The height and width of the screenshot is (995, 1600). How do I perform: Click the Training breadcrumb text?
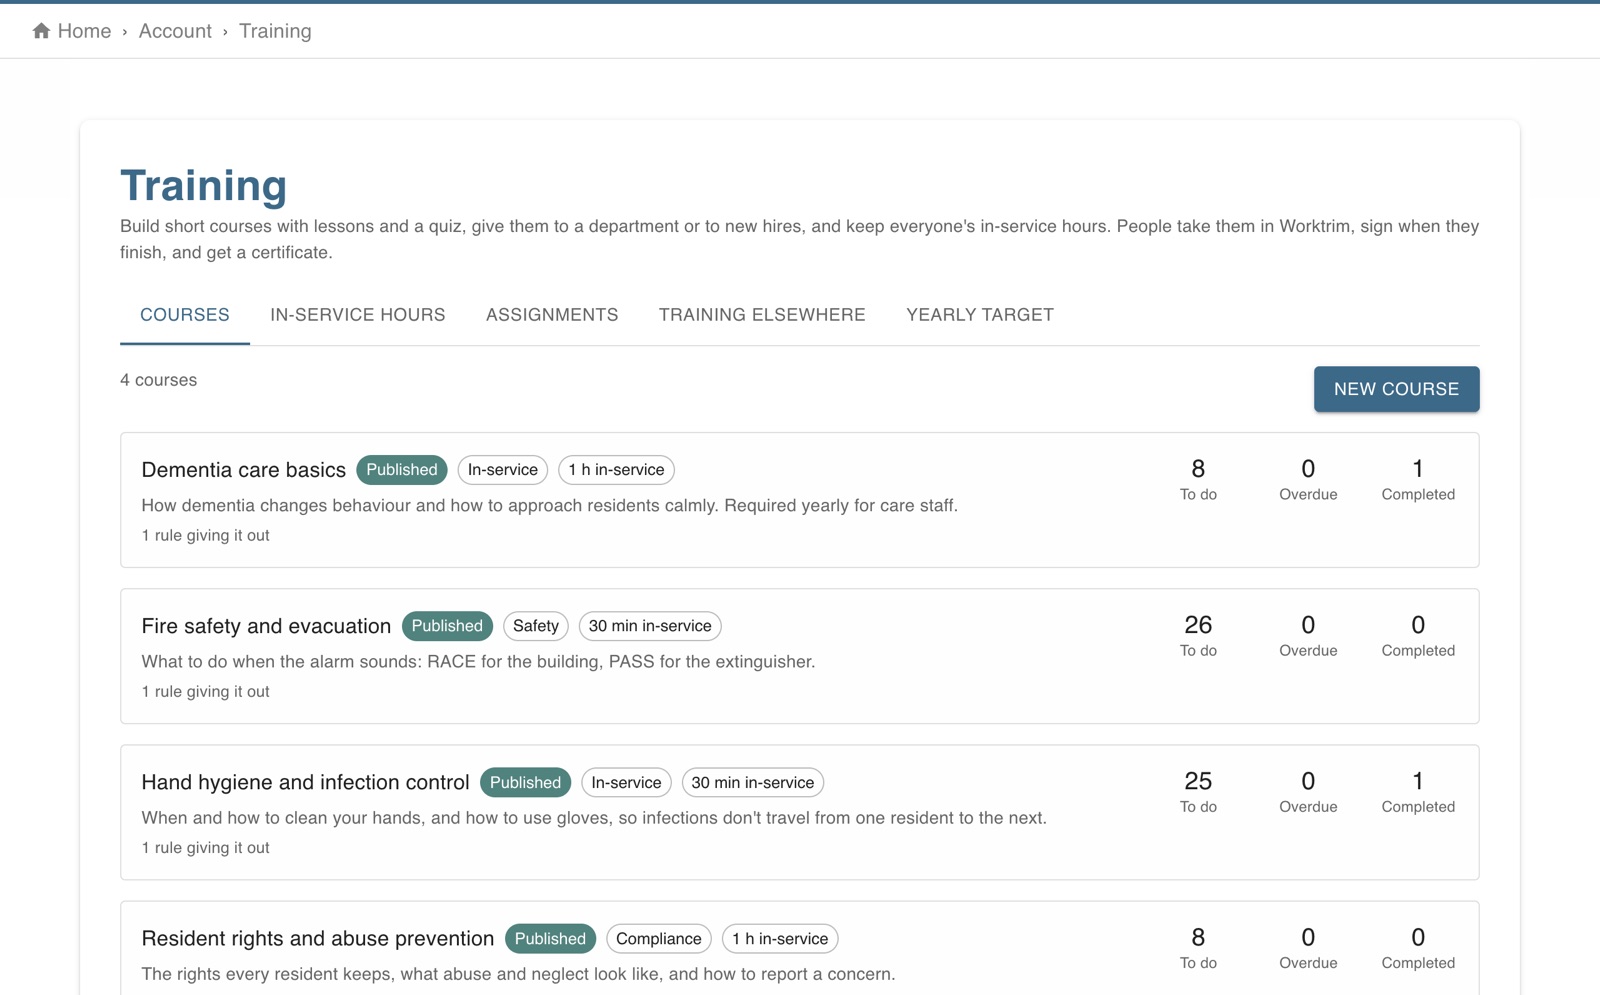pos(275,31)
